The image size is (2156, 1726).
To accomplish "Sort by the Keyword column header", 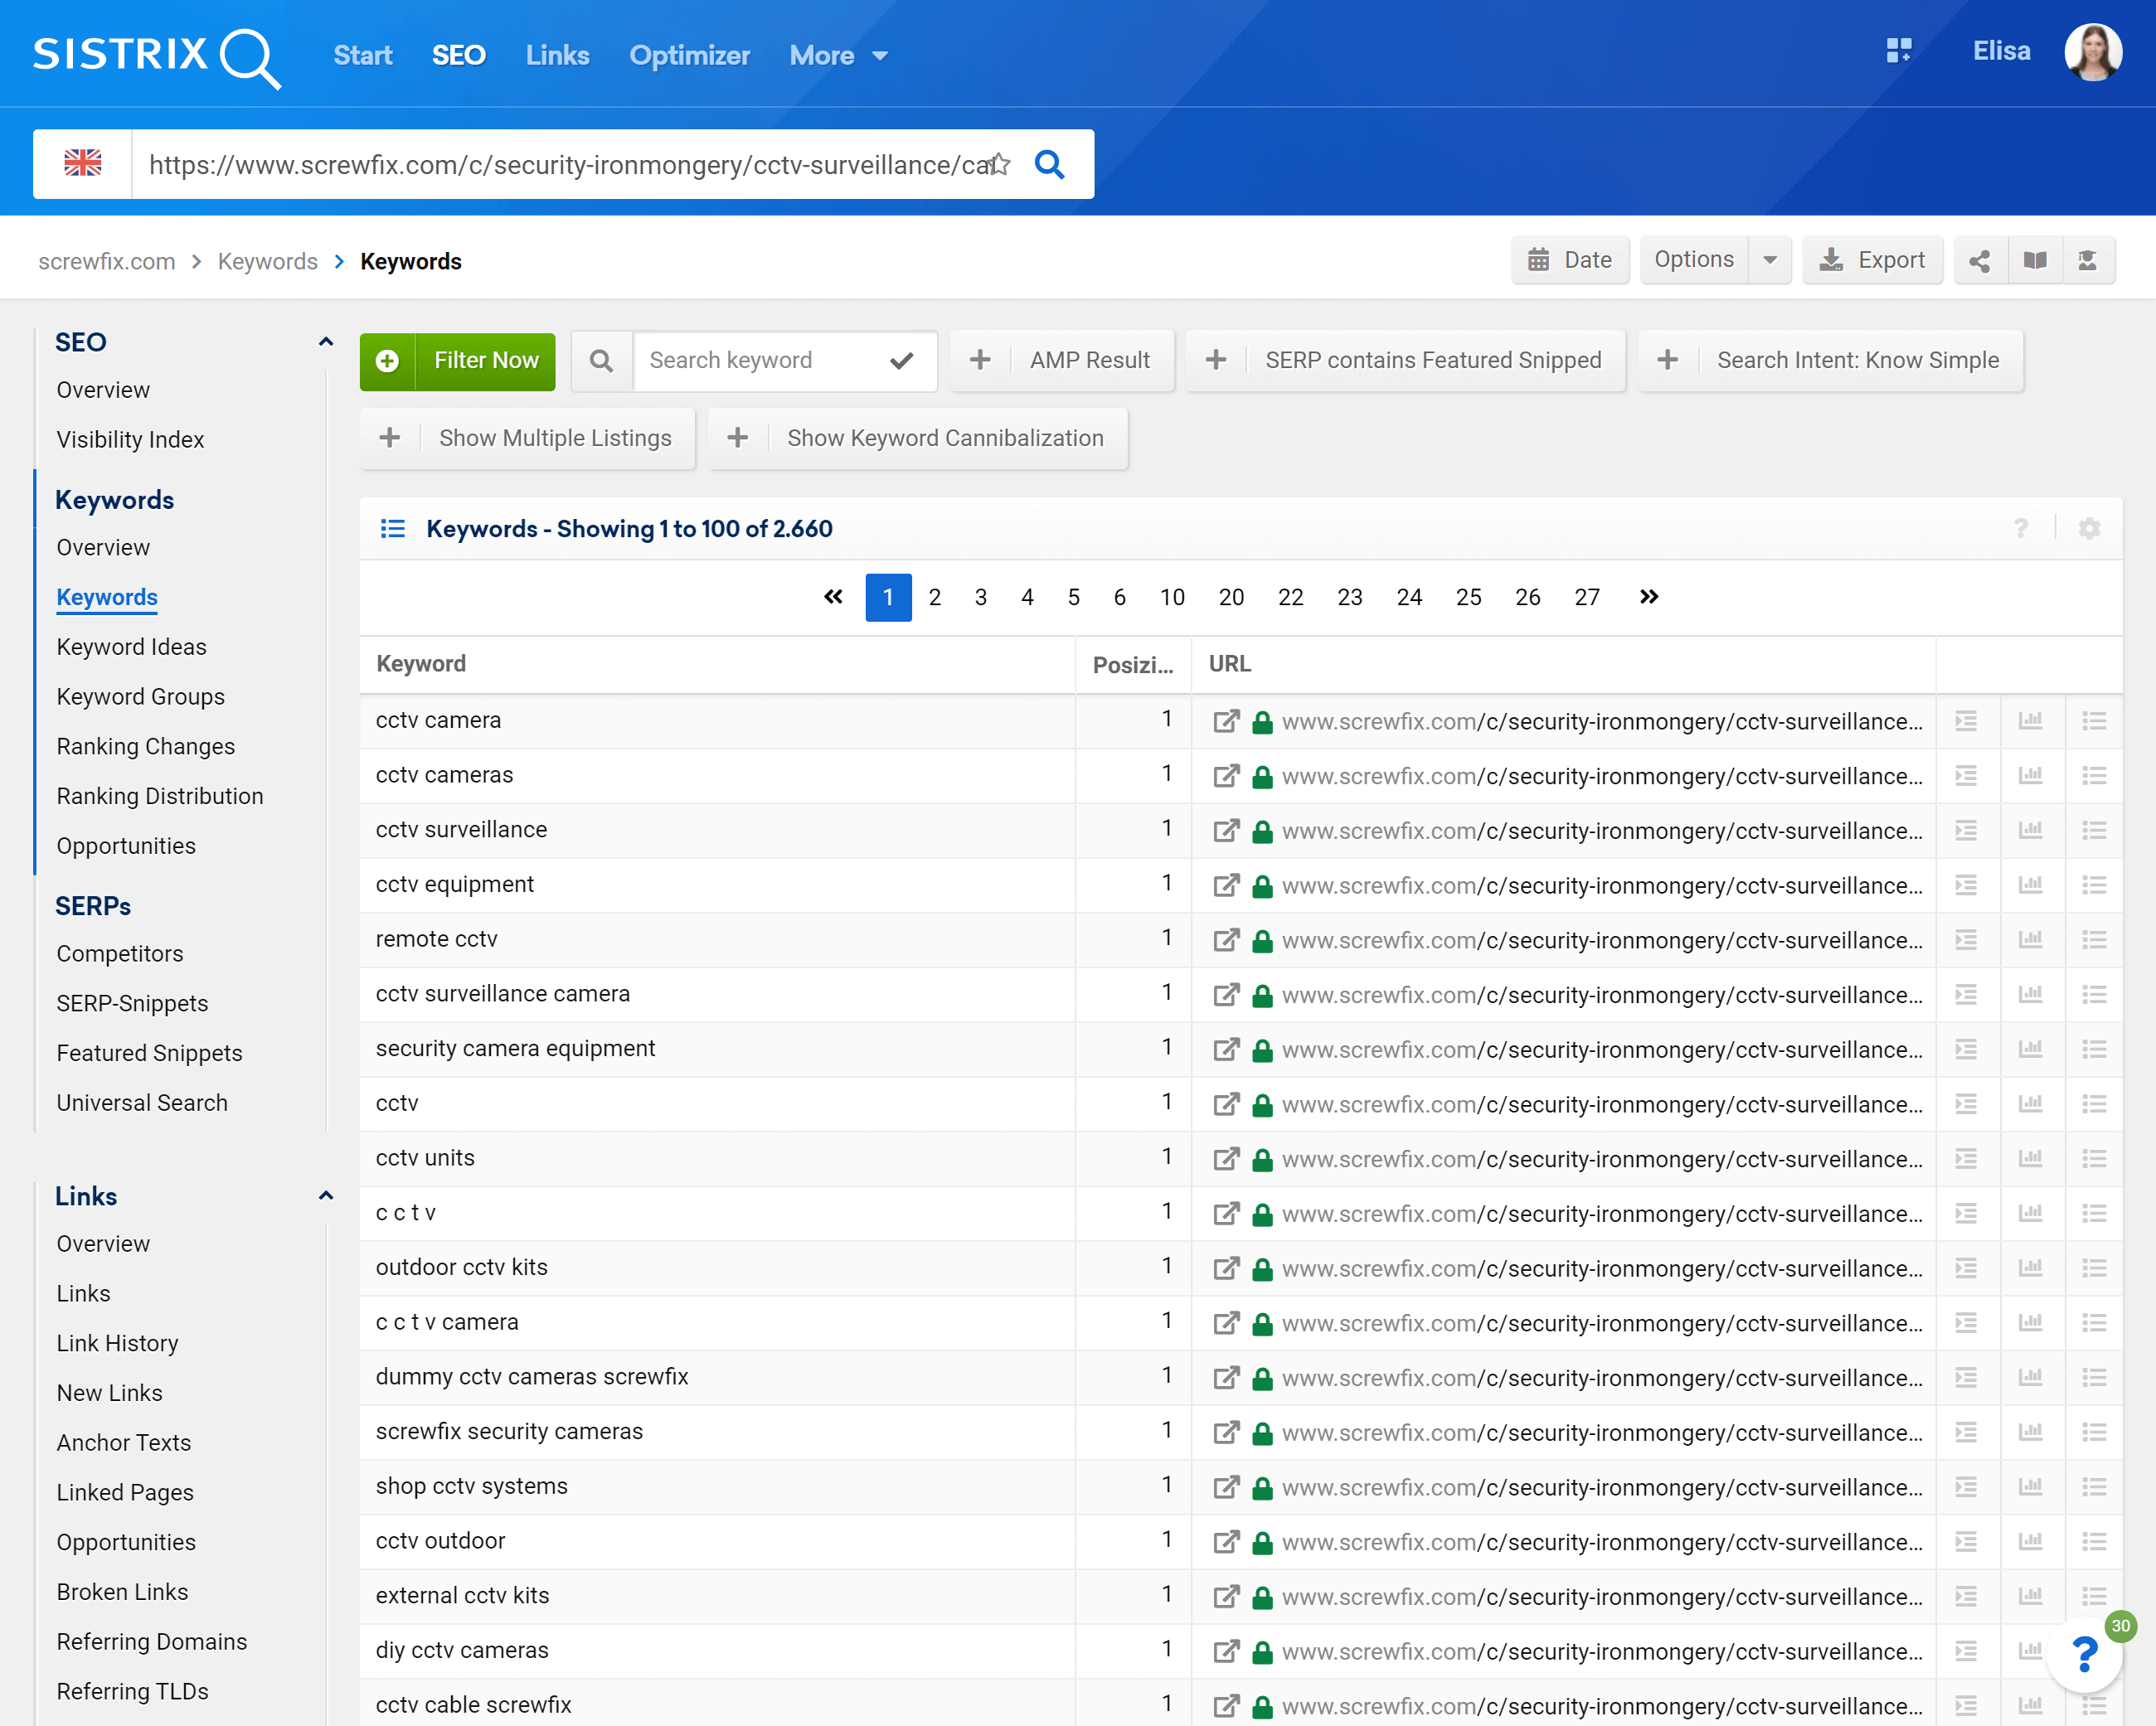I will tap(421, 664).
